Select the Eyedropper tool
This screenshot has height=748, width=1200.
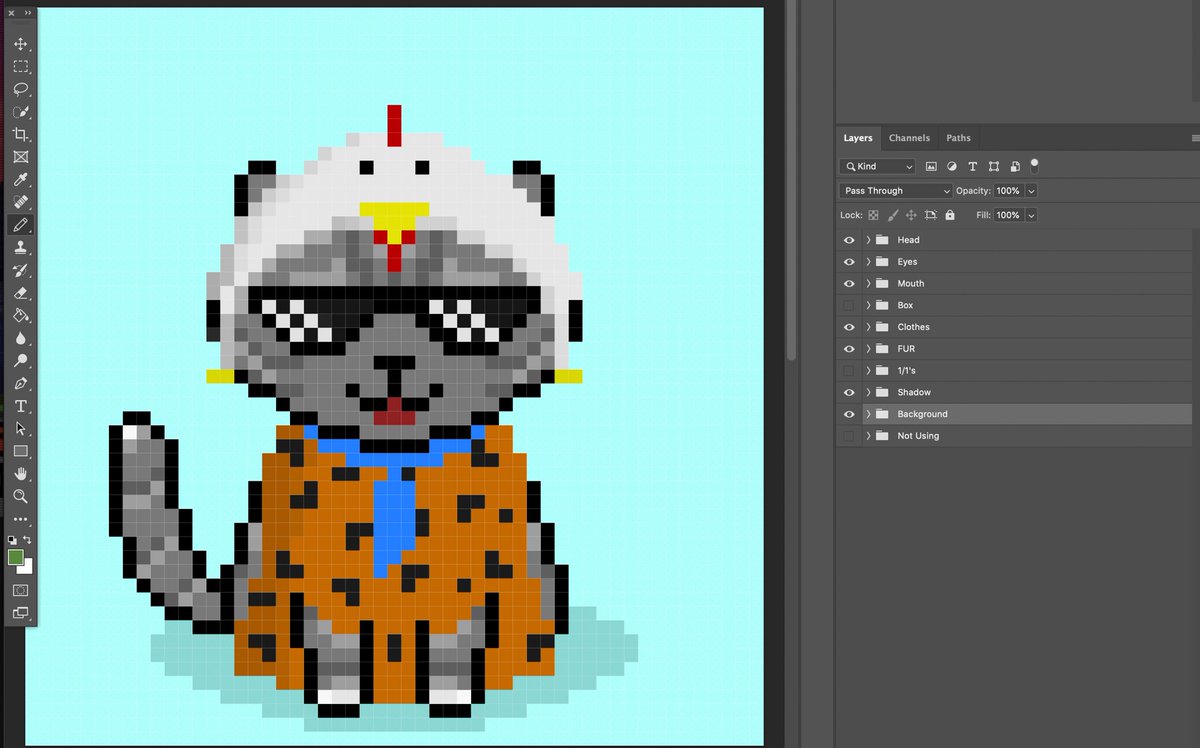pos(20,180)
